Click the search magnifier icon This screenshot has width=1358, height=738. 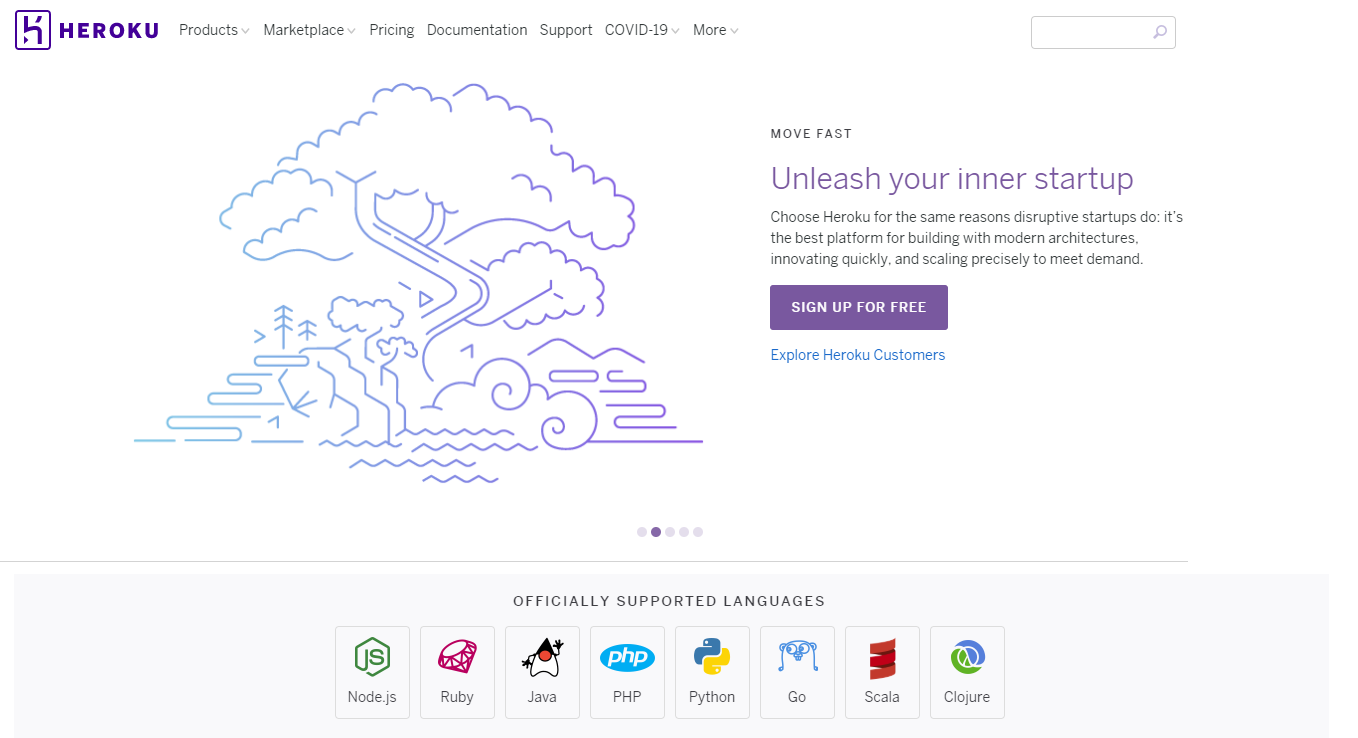tap(1160, 32)
